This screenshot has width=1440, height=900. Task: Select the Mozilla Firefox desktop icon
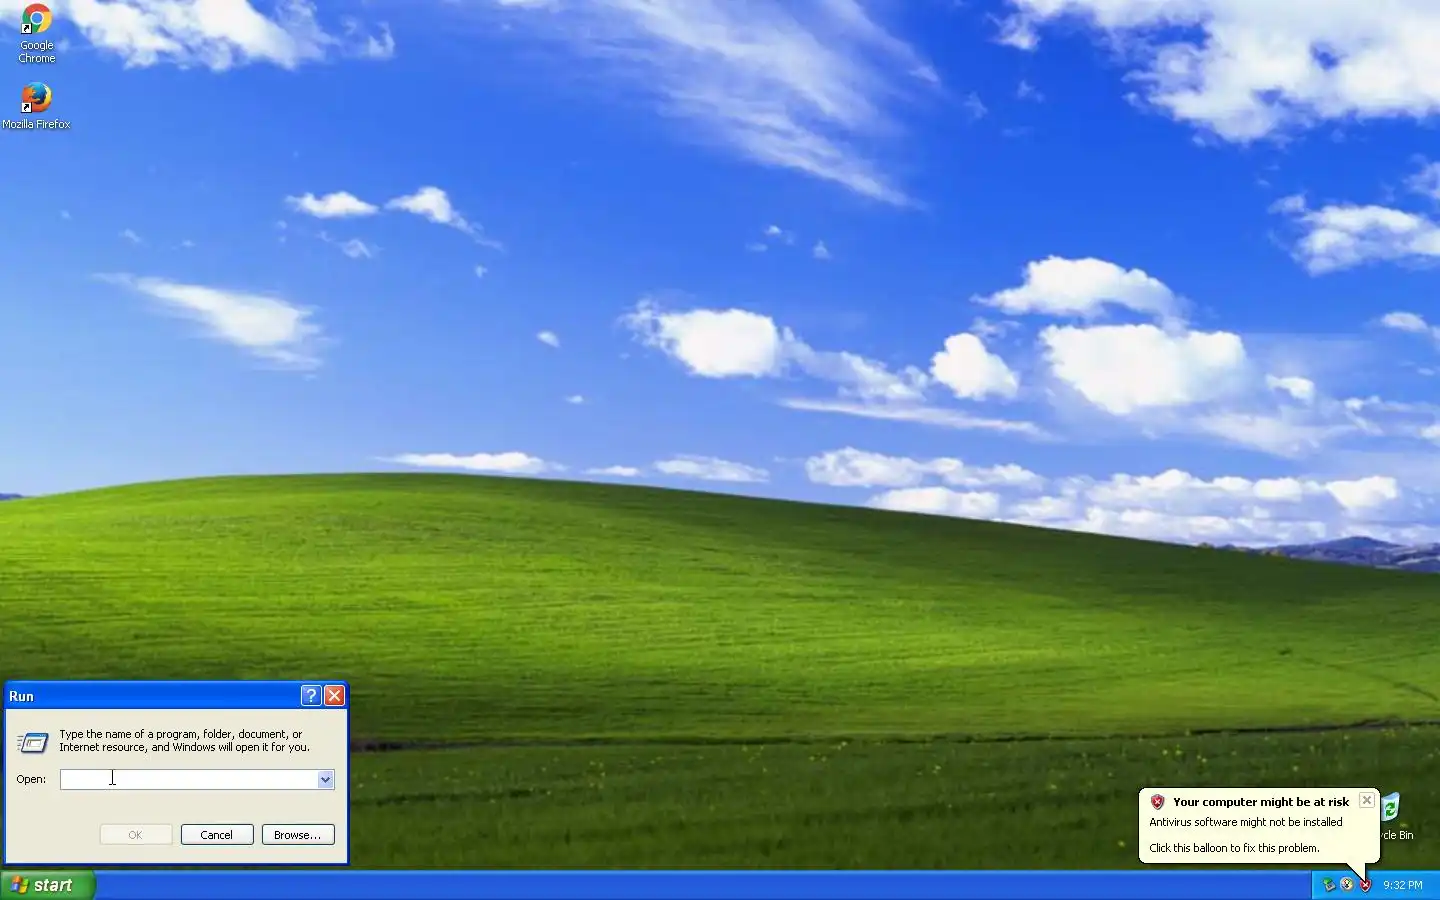36,106
